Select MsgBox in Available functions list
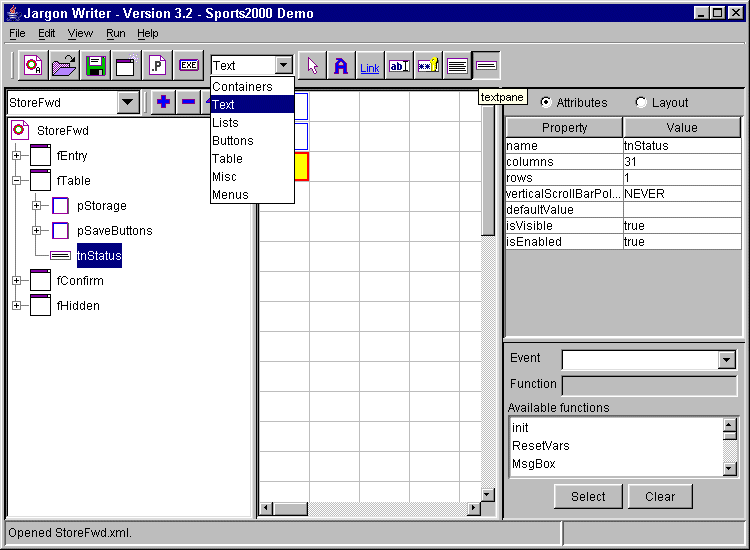 [534, 464]
